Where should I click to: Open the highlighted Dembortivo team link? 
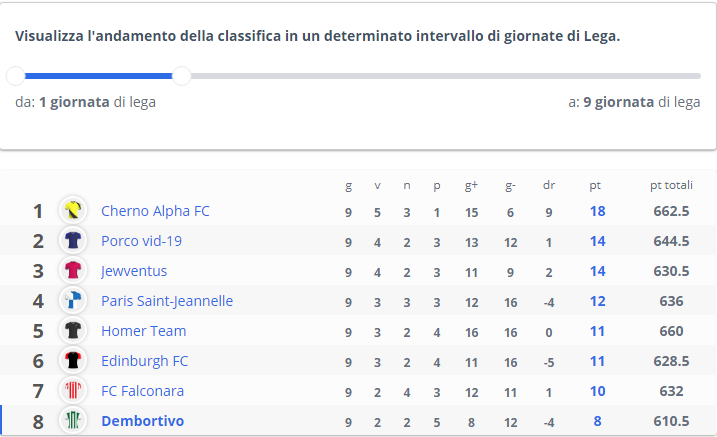point(143,421)
